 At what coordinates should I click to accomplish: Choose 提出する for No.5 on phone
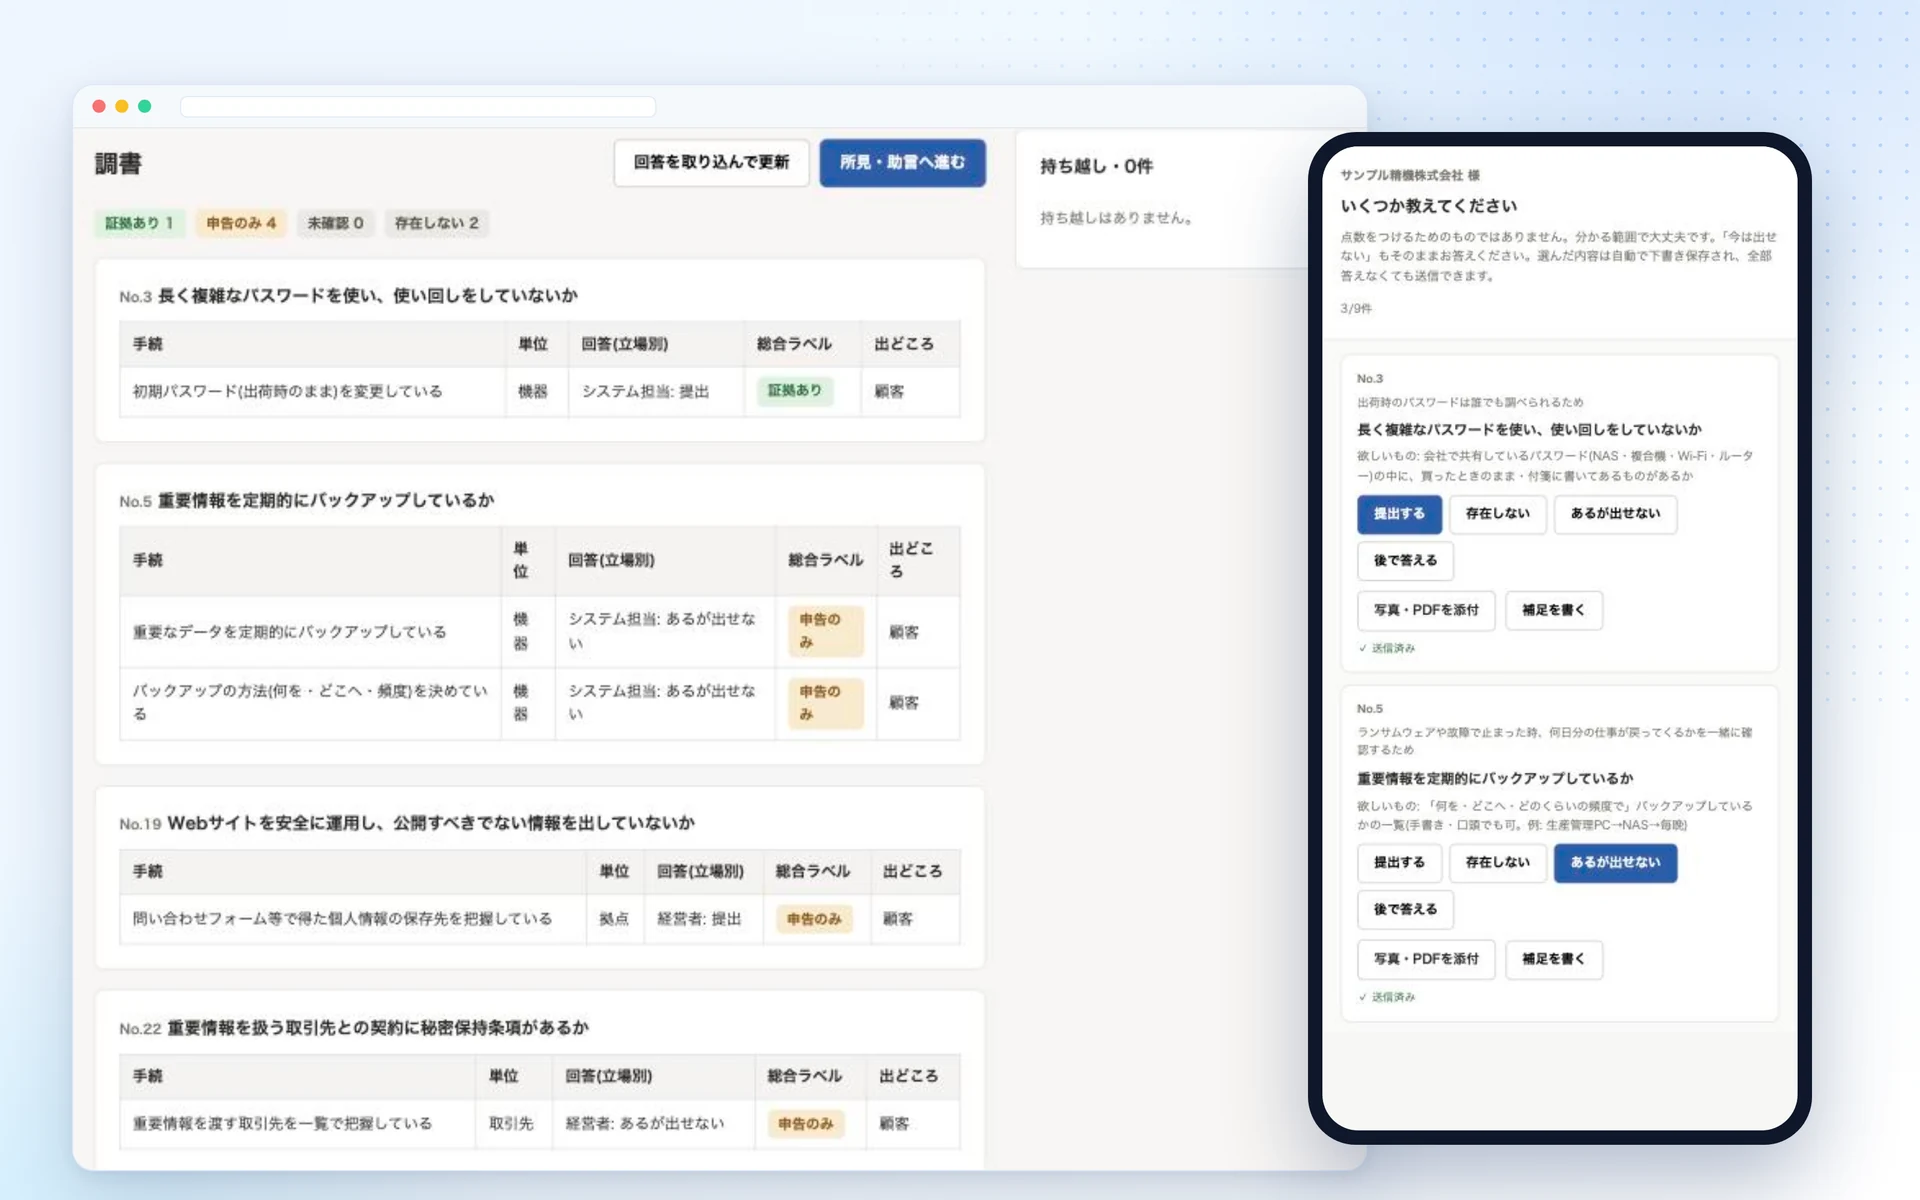(x=1399, y=863)
